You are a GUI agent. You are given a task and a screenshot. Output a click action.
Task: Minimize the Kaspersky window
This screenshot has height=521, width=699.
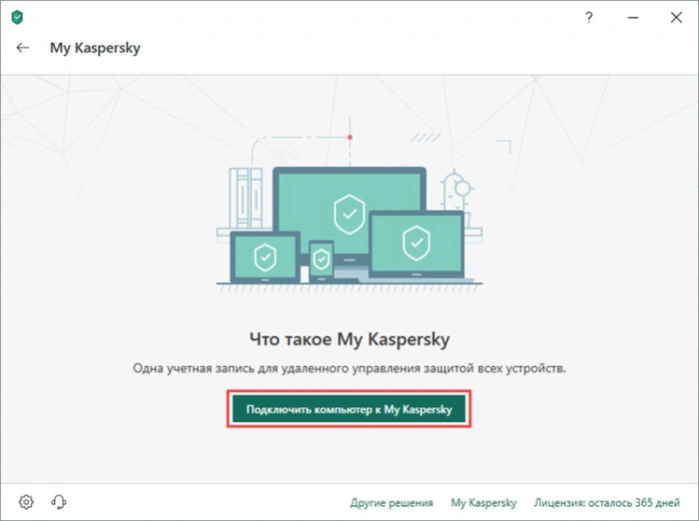(633, 18)
